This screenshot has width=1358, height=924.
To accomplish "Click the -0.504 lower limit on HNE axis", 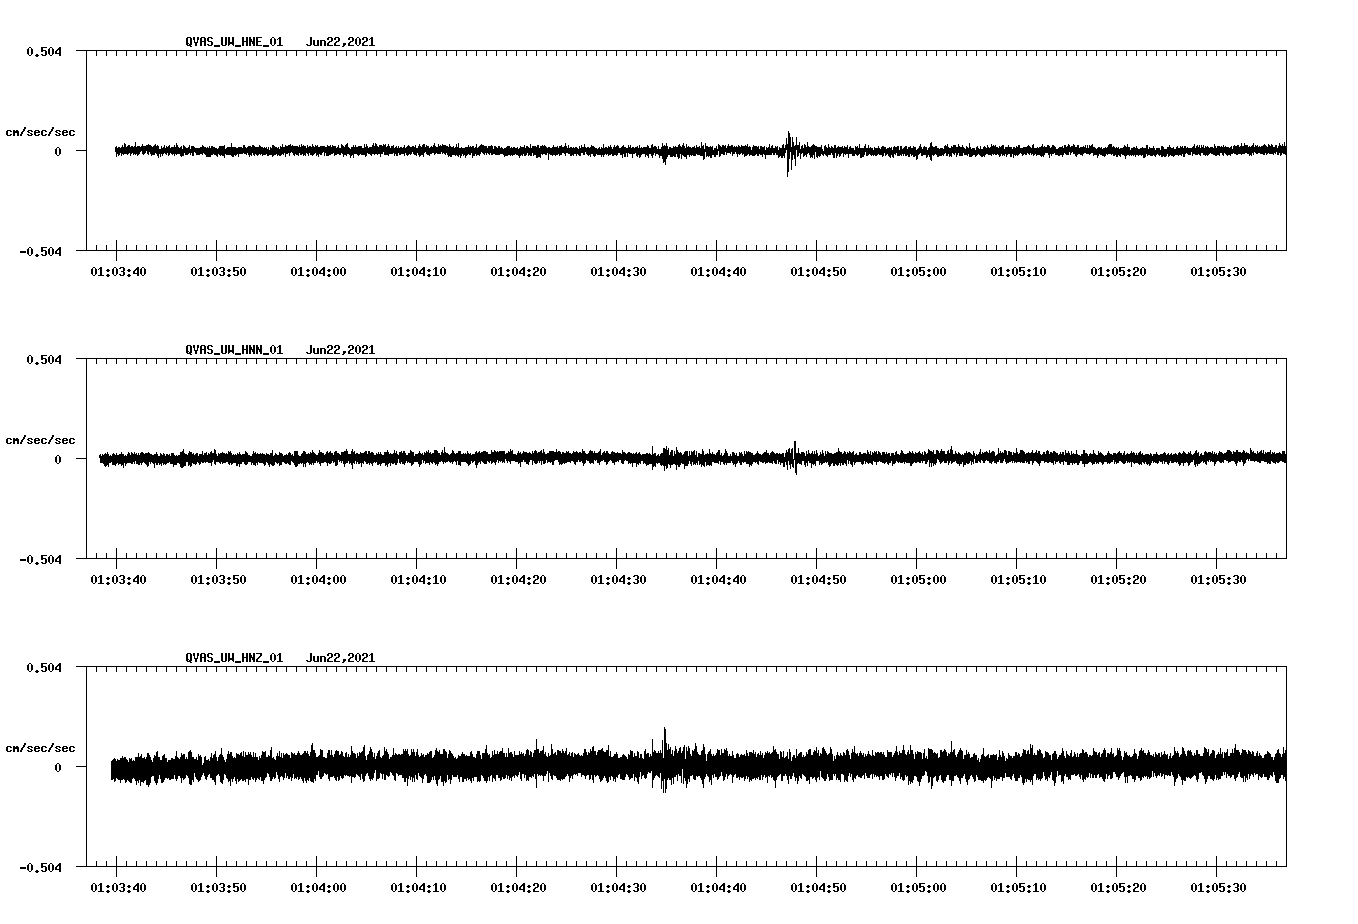I will tap(40, 251).
